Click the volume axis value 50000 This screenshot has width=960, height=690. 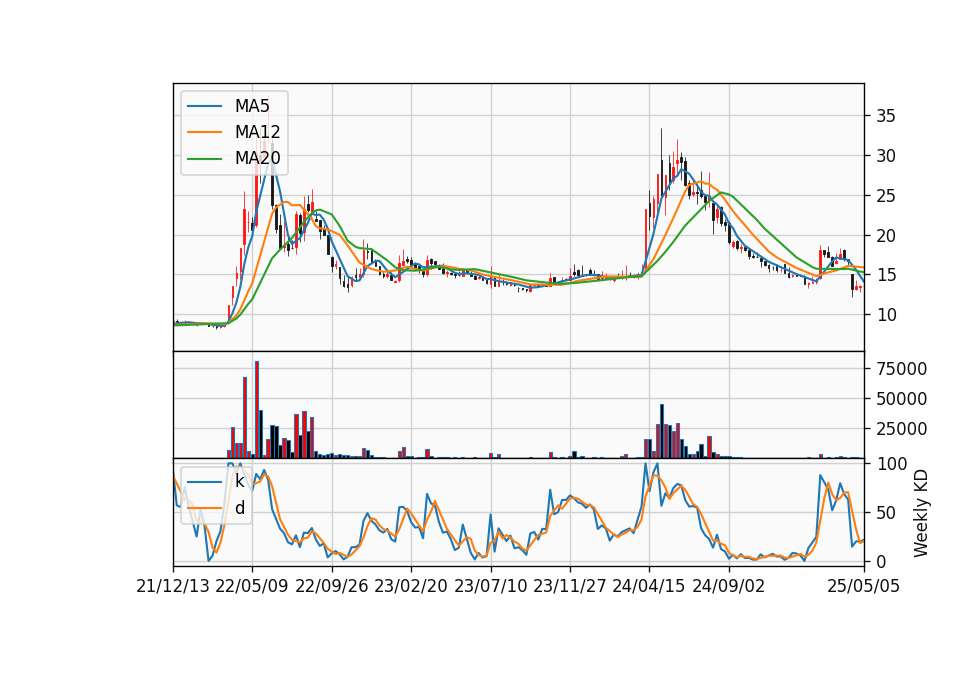901,399
